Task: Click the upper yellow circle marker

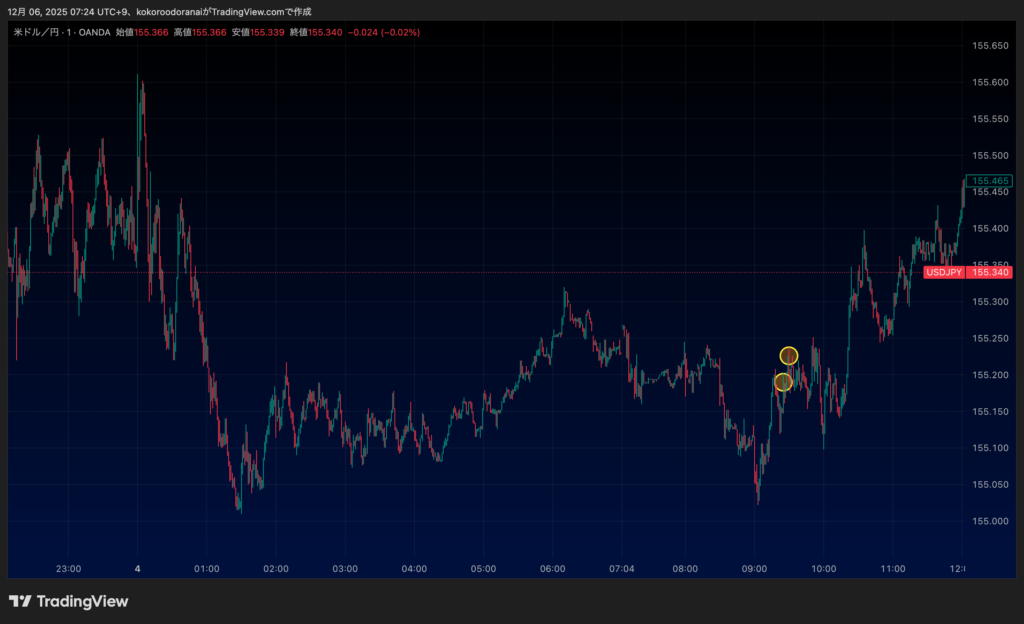Action: [x=789, y=356]
